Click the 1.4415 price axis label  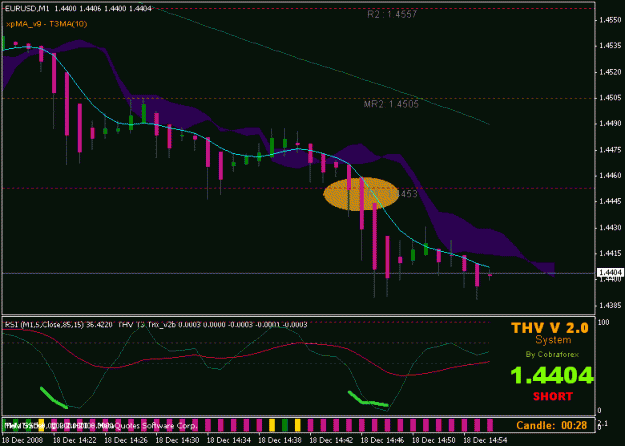610,253
